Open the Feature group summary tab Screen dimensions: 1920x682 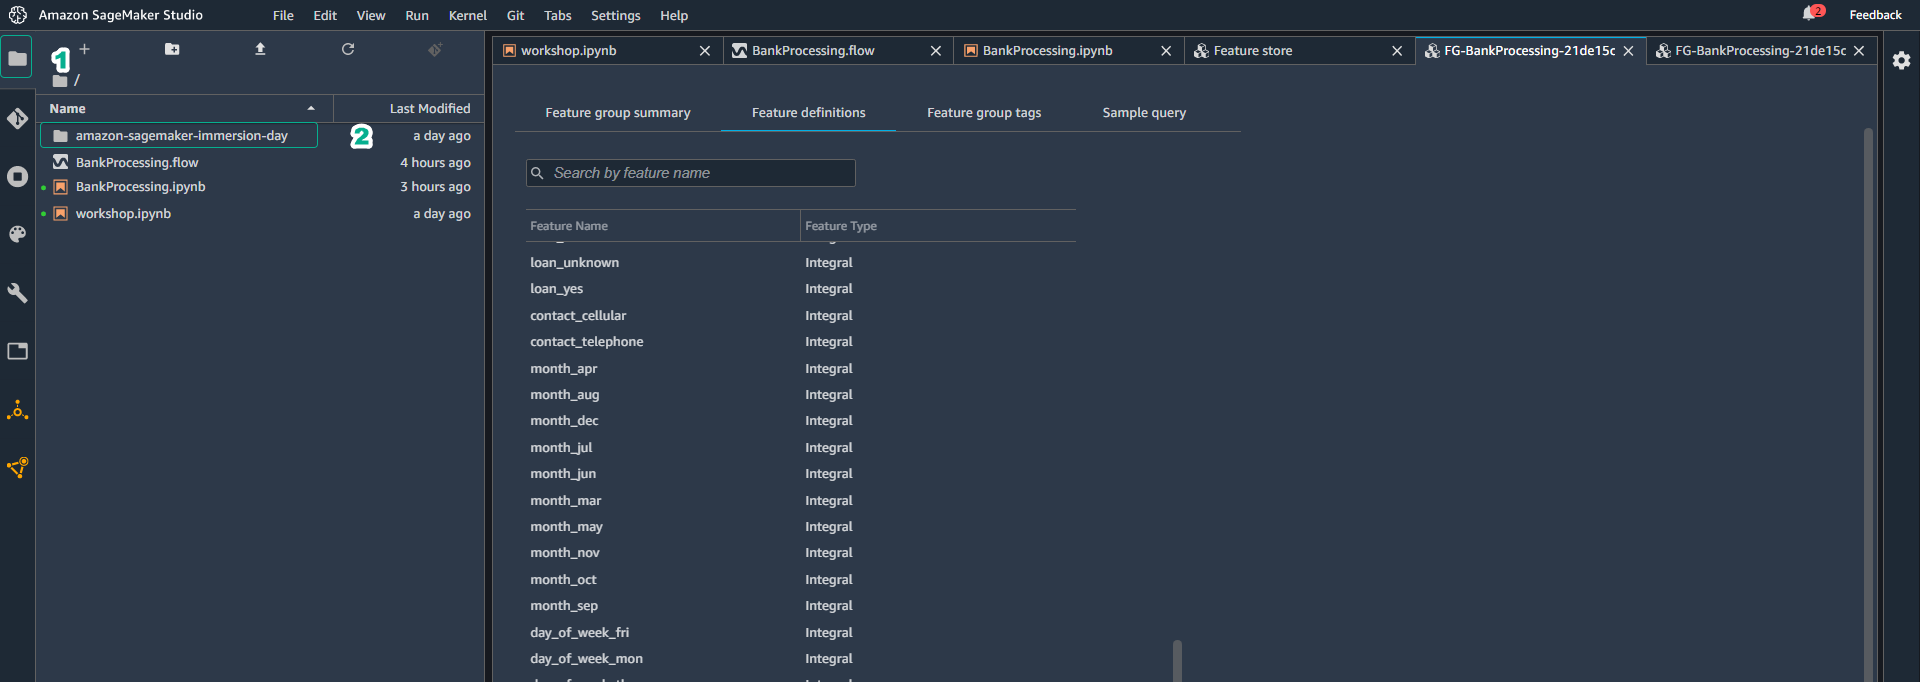[618, 113]
